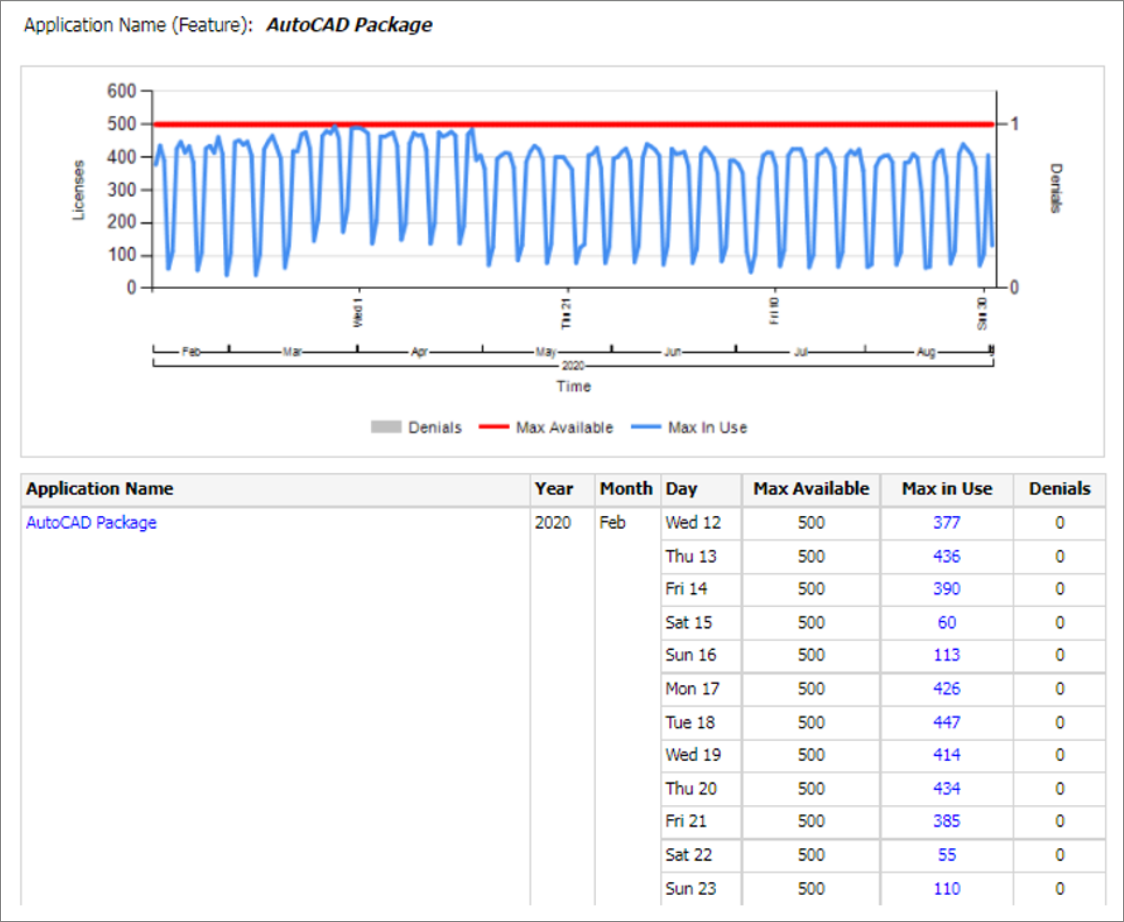Click the Fri 10 marker on time axis
The width and height of the screenshot is (1124, 922).
tap(774, 311)
